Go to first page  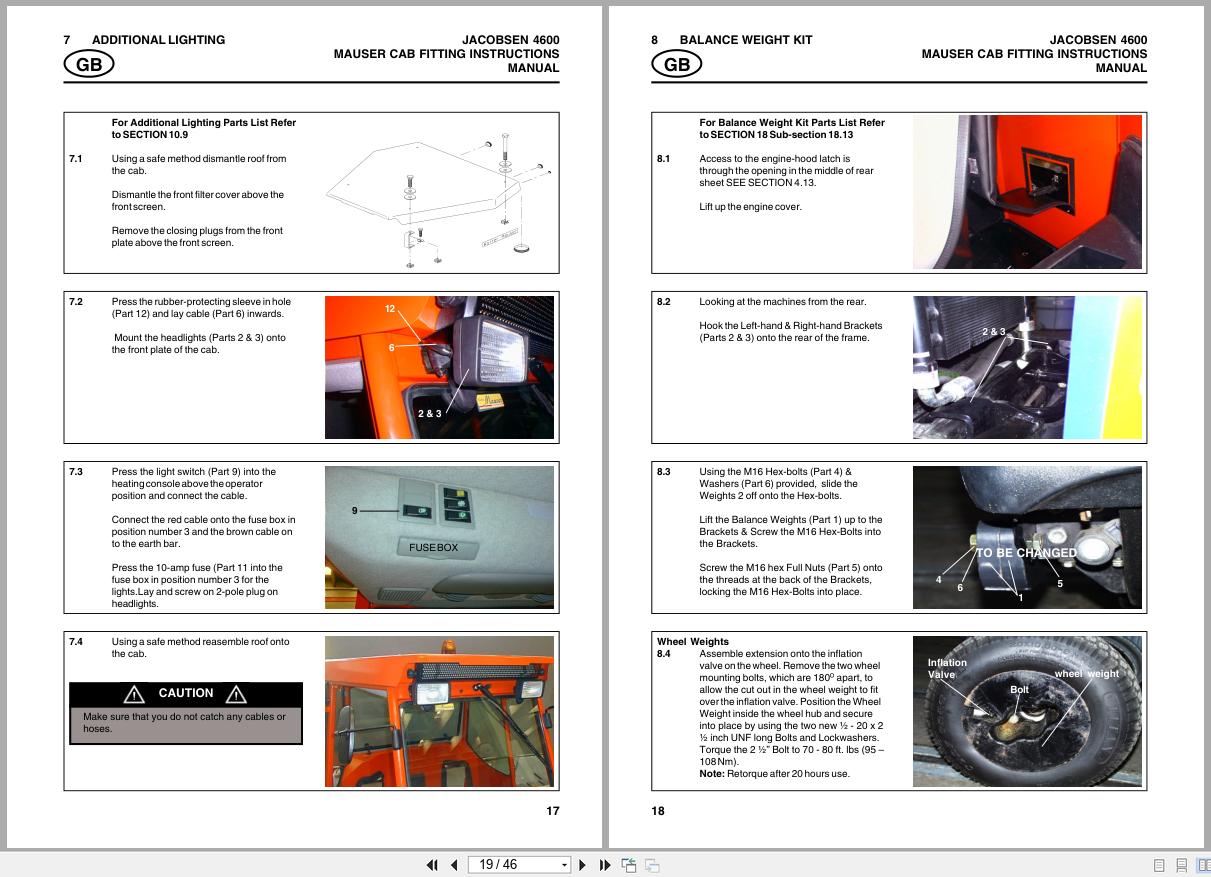click(x=432, y=865)
